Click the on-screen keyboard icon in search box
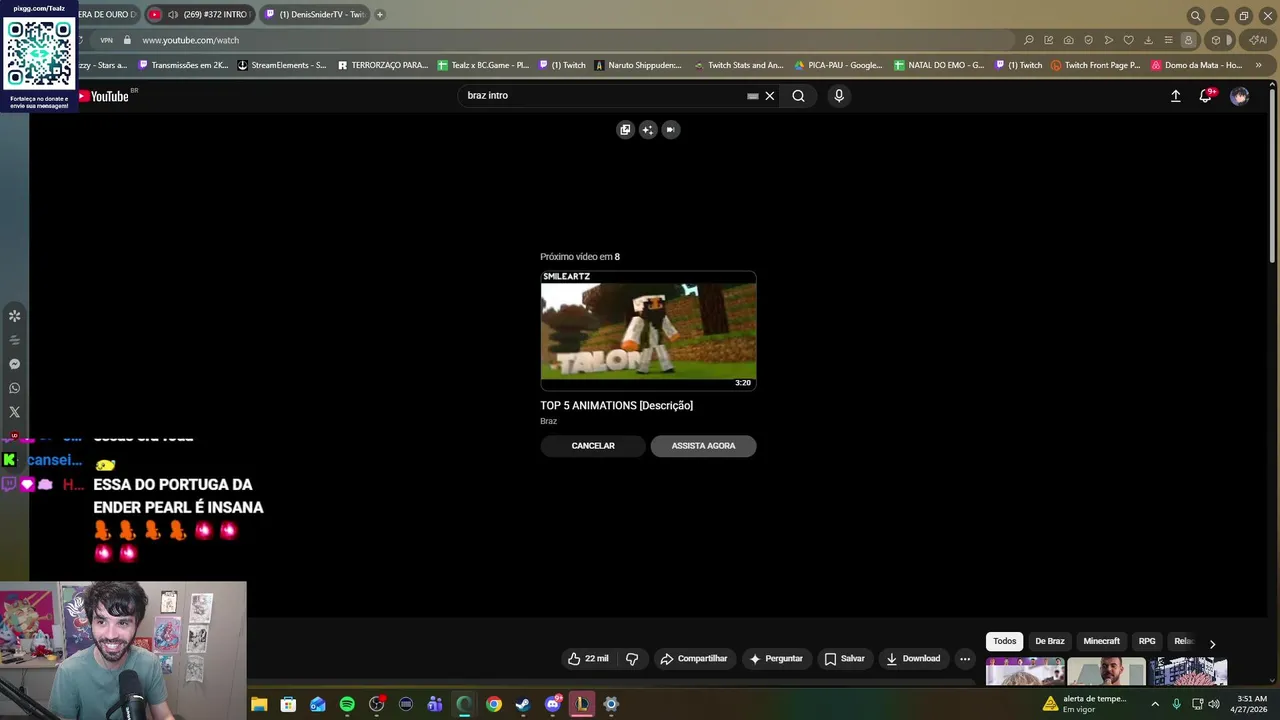Screen dimensions: 1280x720 [753, 96]
